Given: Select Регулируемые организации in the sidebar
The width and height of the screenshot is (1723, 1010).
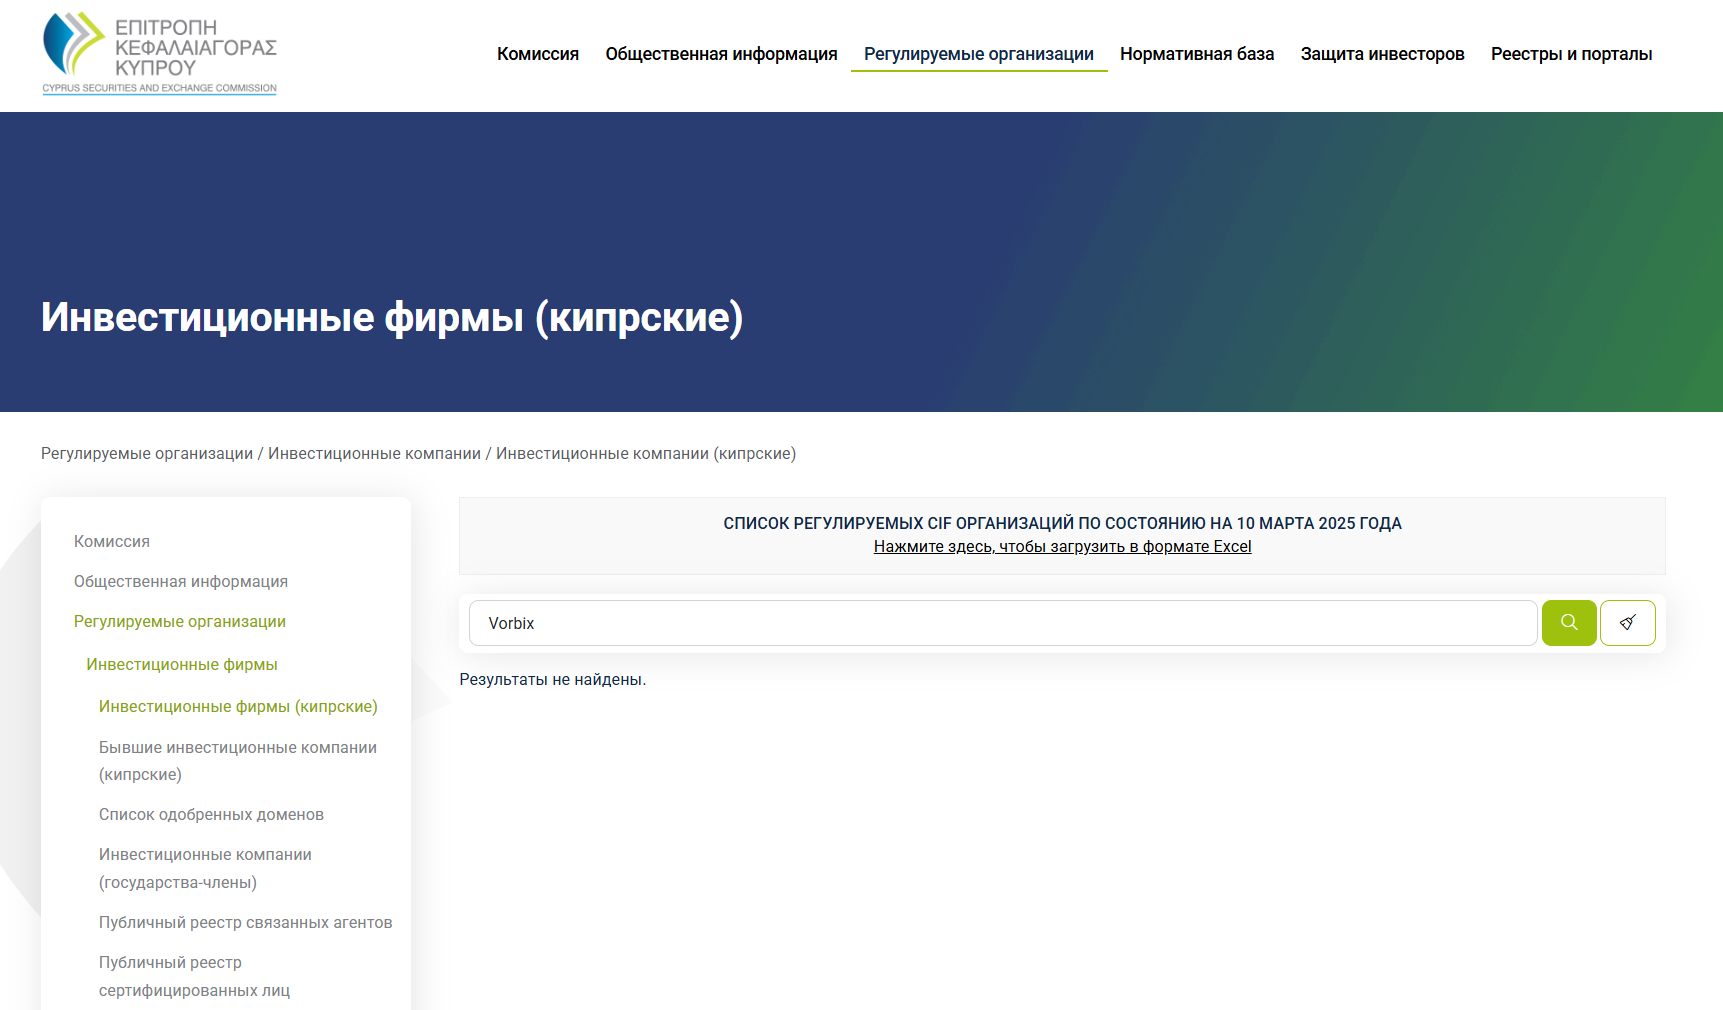Looking at the screenshot, I should (x=180, y=622).
